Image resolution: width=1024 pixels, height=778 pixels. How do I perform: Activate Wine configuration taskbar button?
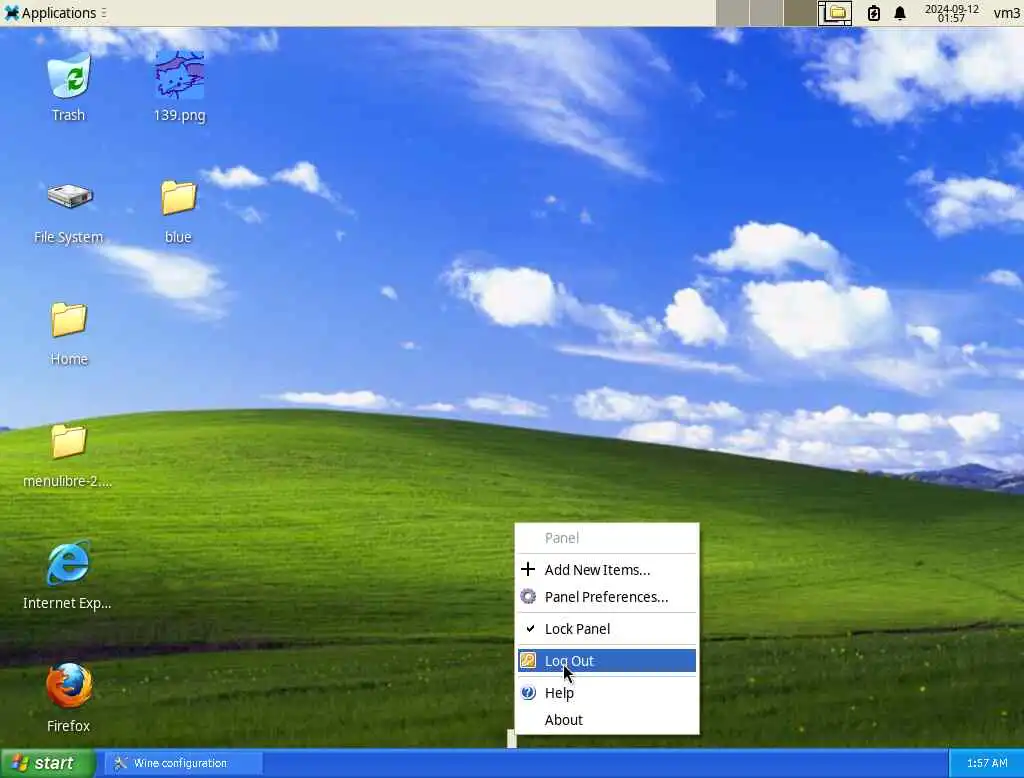coord(184,763)
